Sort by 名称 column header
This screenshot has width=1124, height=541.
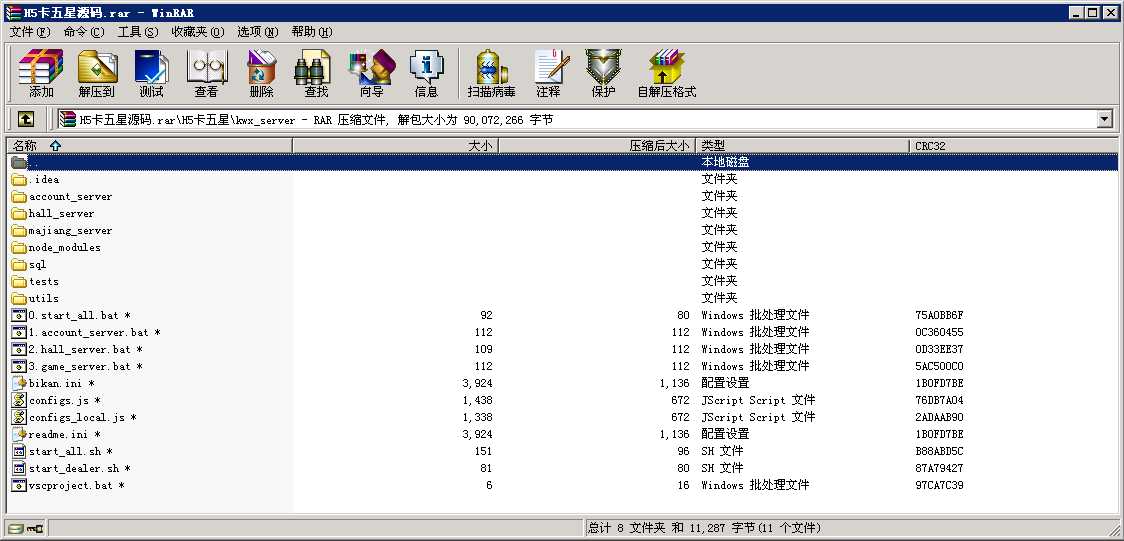(150, 145)
